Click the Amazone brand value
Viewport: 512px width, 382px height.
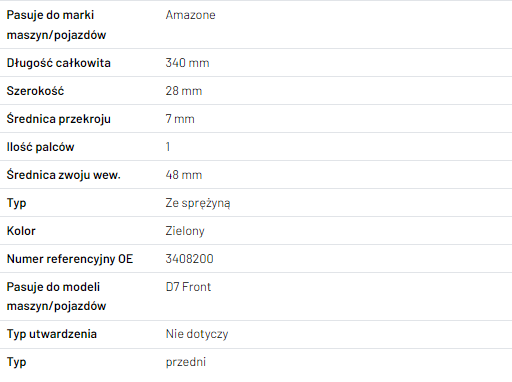190,15
